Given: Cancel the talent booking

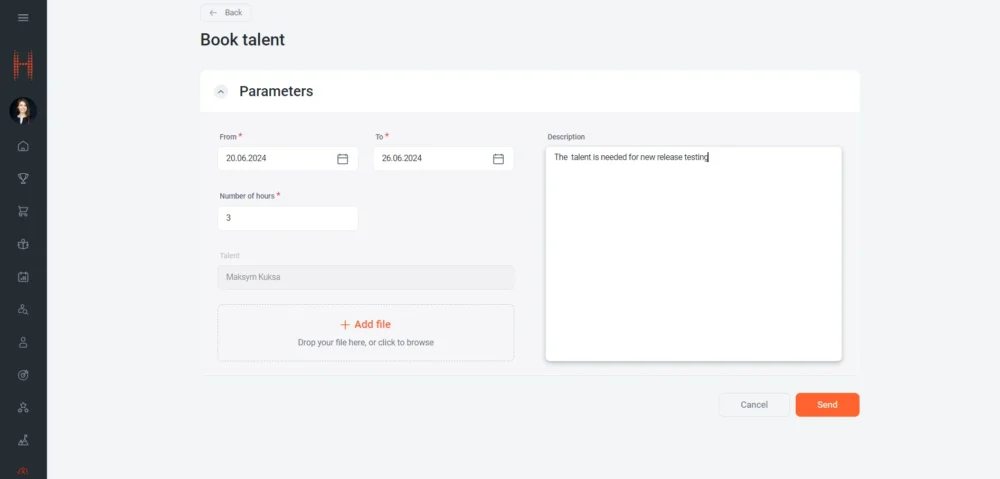Looking at the screenshot, I should tap(754, 405).
